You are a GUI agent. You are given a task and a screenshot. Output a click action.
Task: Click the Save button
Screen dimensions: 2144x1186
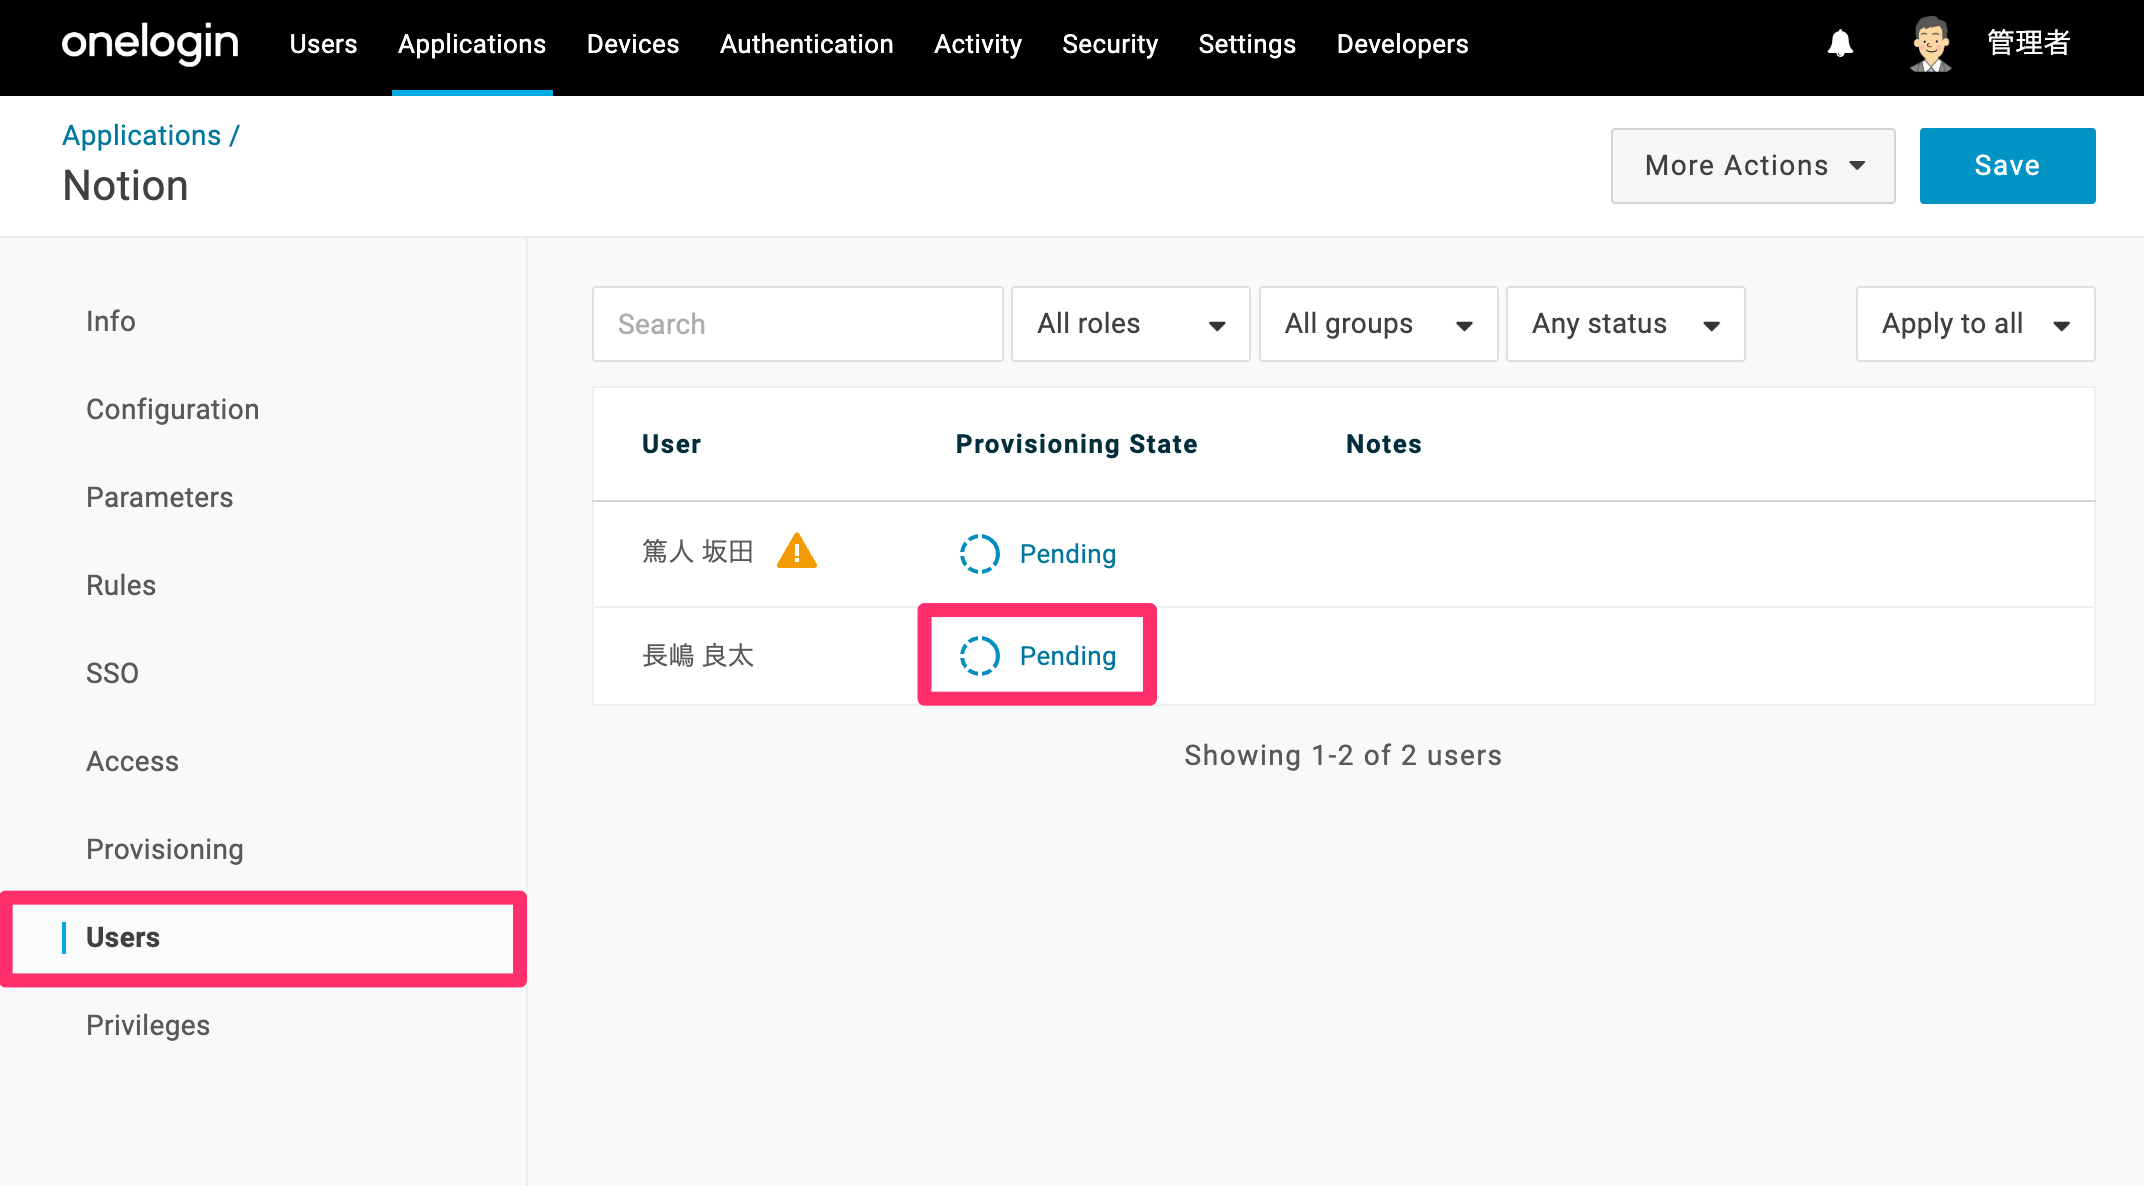point(2007,166)
